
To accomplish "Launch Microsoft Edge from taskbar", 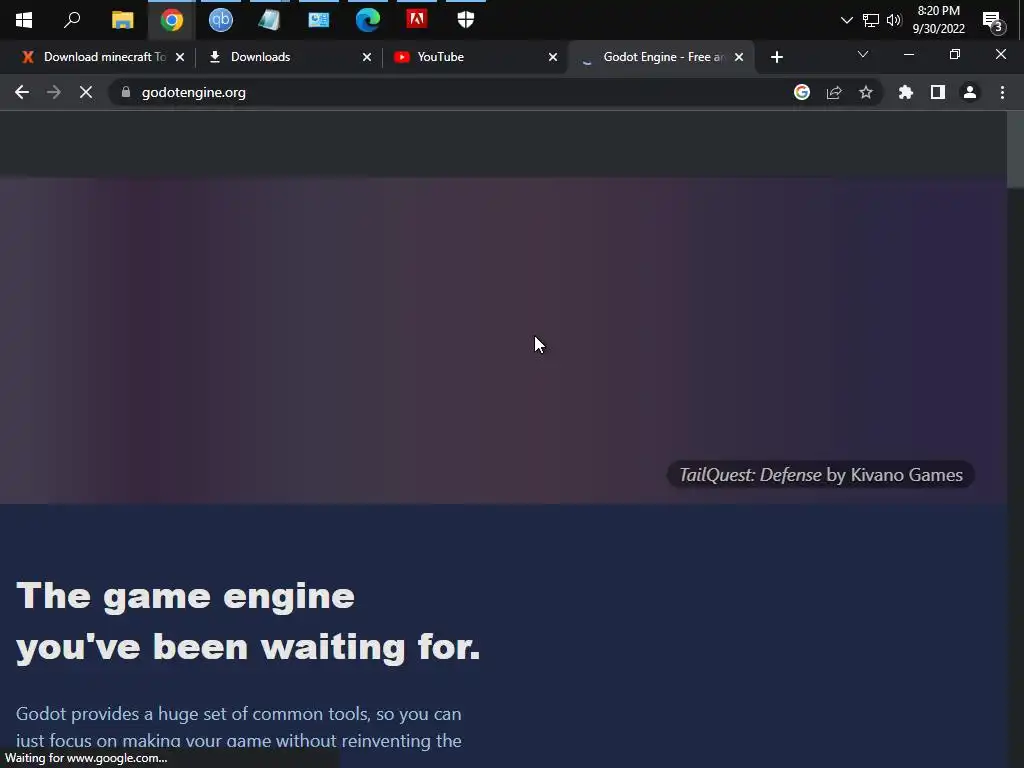I will click(x=368, y=20).
